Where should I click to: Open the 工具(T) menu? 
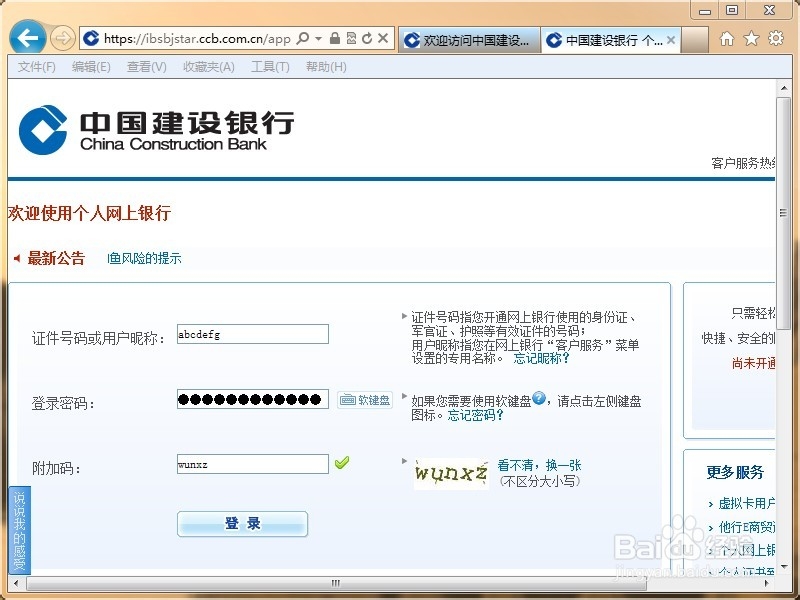coord(270,67)
